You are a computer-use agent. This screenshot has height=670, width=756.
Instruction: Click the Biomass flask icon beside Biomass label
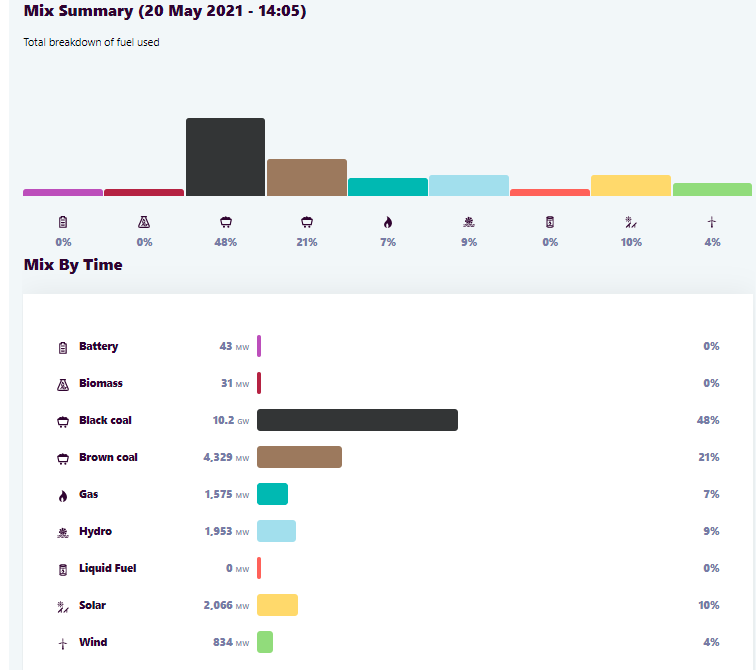click(62, 384)
